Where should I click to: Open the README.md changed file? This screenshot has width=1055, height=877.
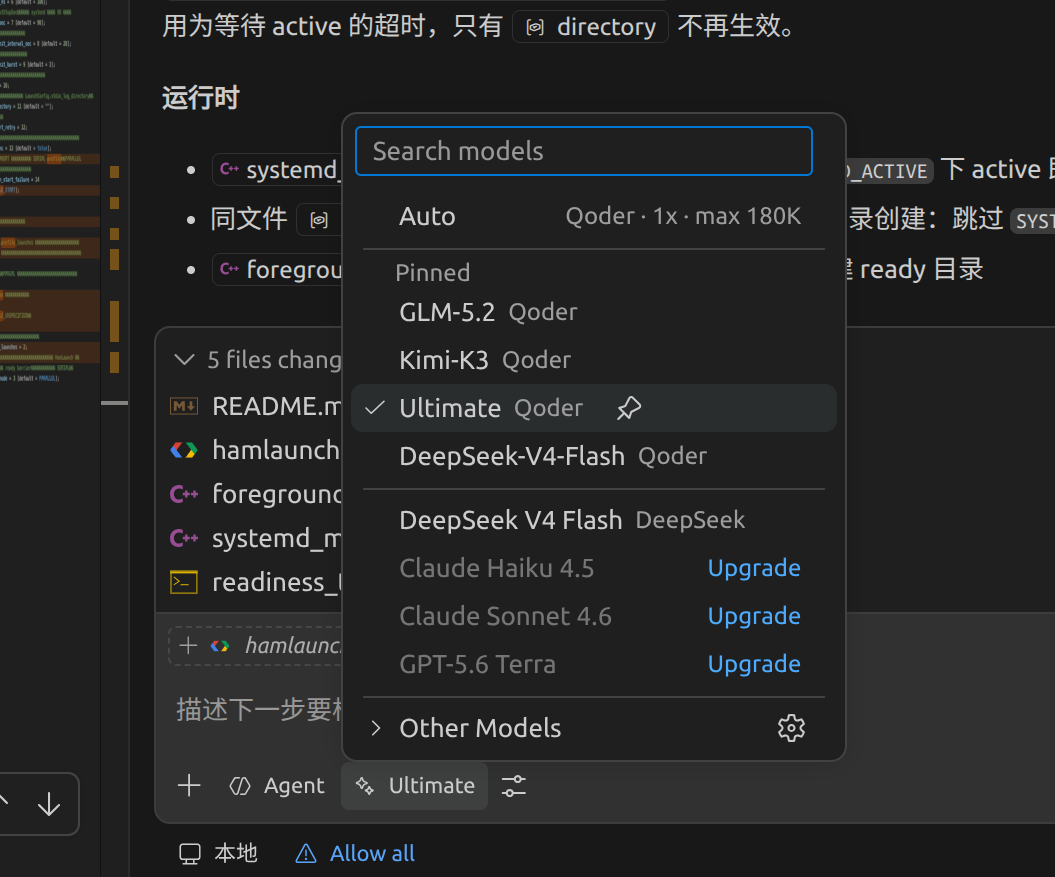256,407
